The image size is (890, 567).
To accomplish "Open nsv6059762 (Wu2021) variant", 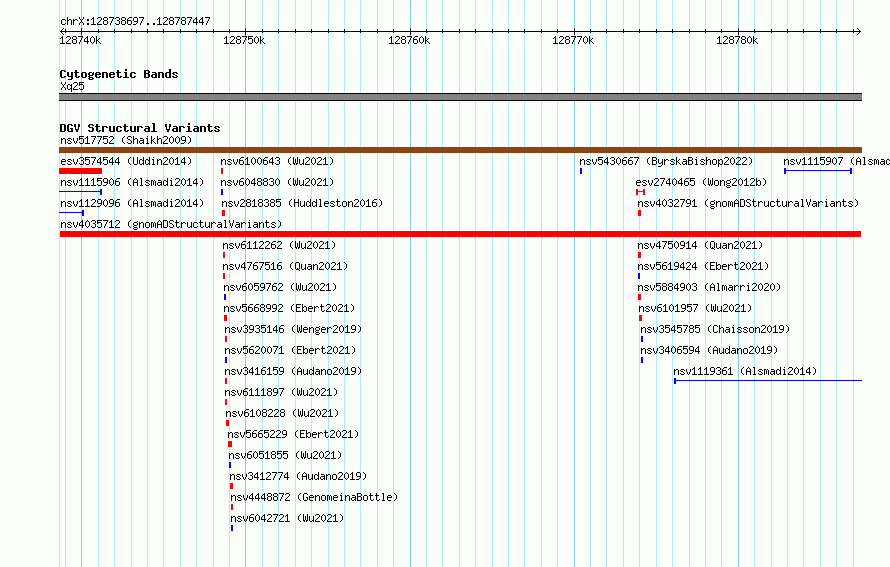I will coord(280,287).
